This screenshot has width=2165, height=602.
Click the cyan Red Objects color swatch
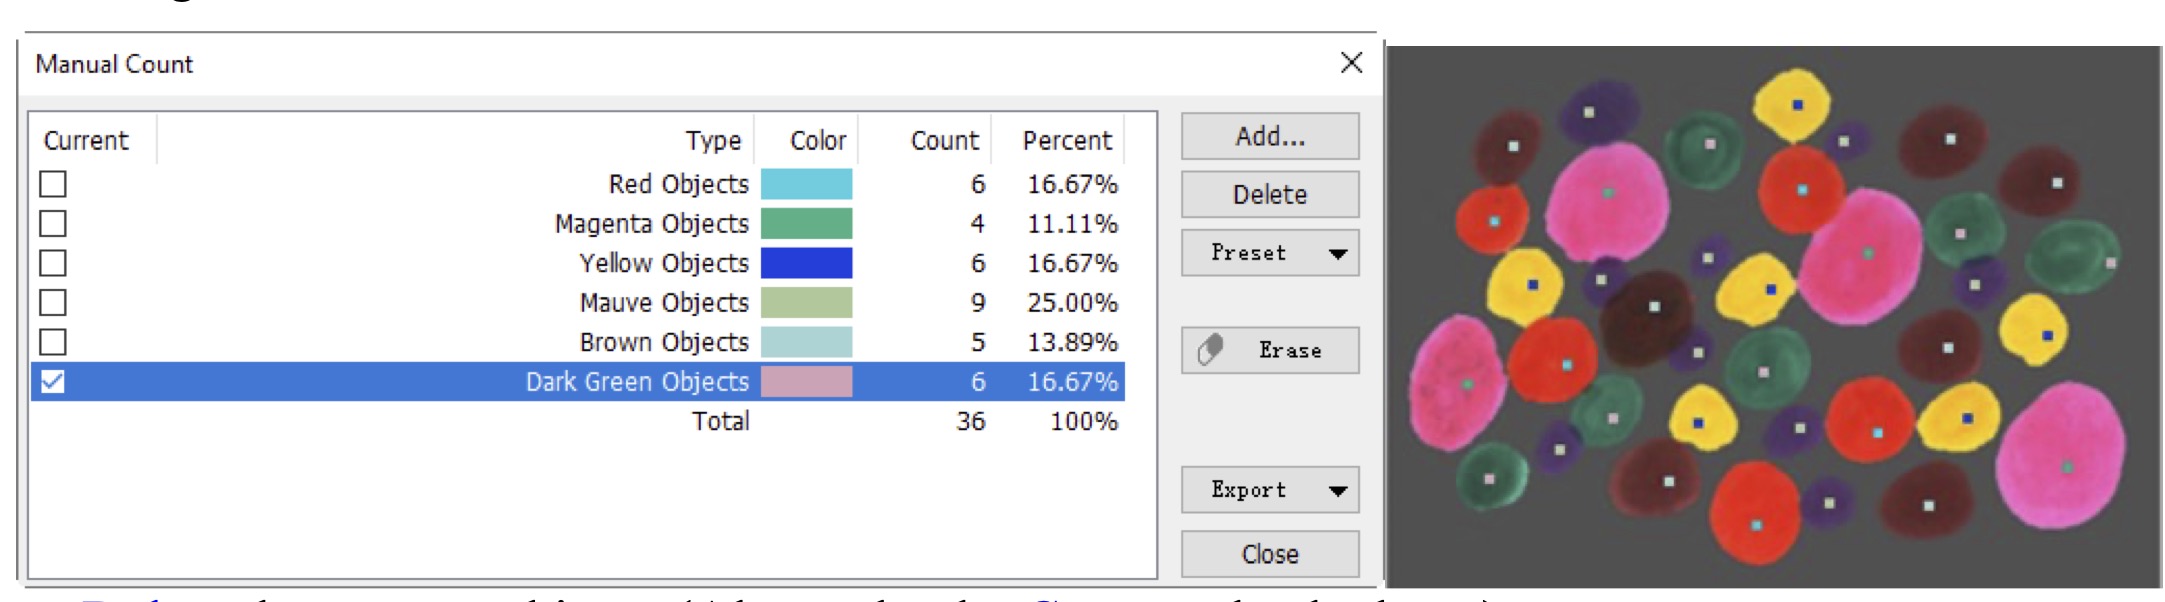[806, 184]
